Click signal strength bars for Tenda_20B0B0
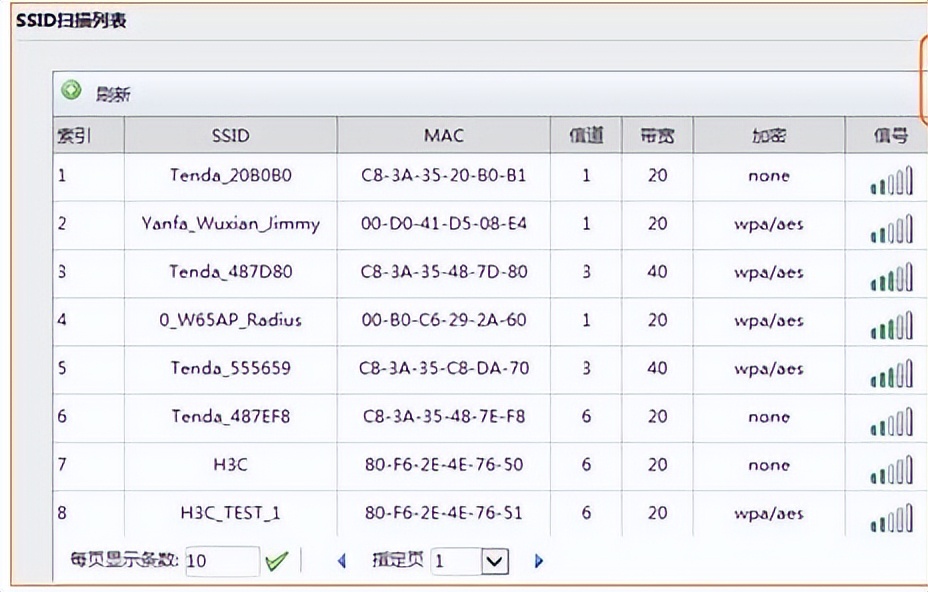928x592 pixels. pyautogui.click(x=891, y=182)
